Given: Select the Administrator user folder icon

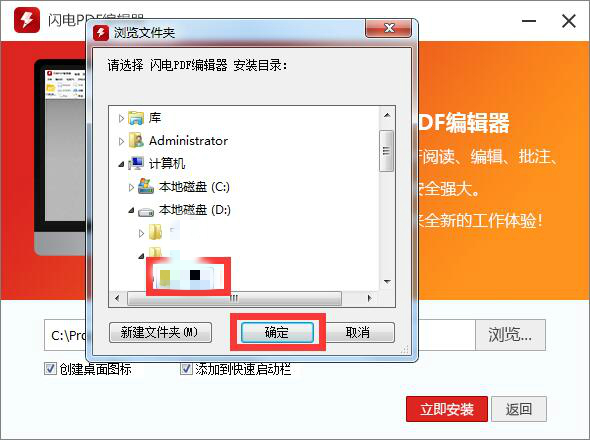Looking at the screenshot, I should (136, 140).
